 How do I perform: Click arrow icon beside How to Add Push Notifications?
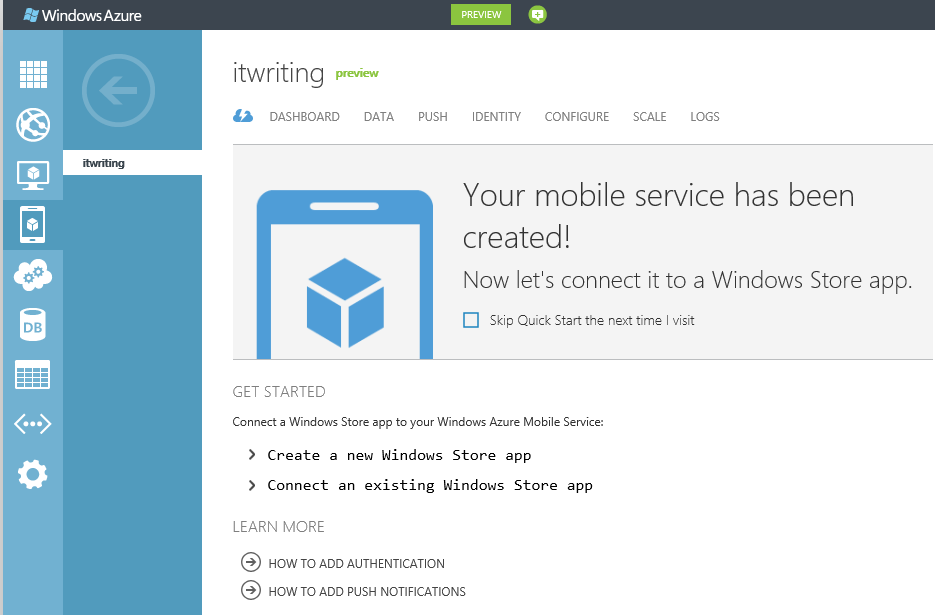[x=250, y=590]
